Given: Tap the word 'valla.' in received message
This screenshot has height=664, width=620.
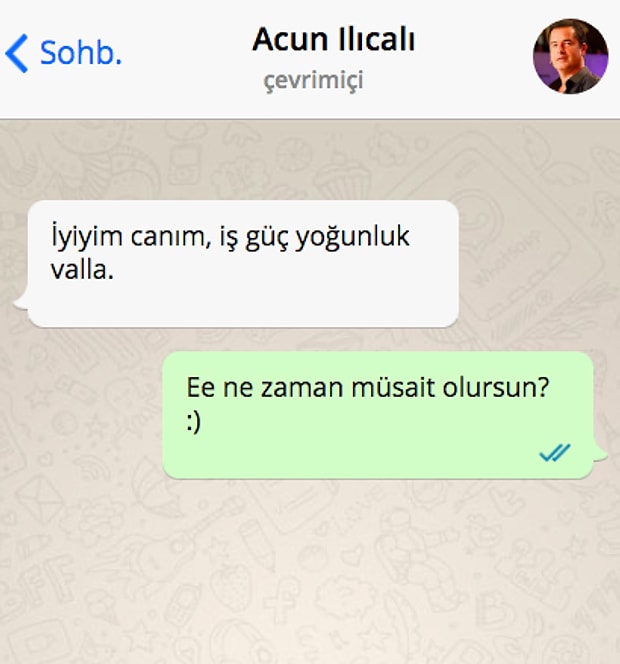Looking at the screenshot, I should coord(82,270).
